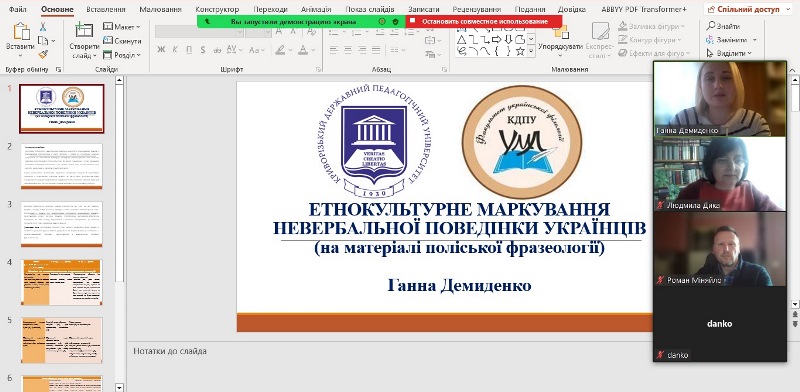This screenshot has height=392, width=800.
Task: Open Shape Fill (Заливка фігури) menu
Action: point(652,26)
